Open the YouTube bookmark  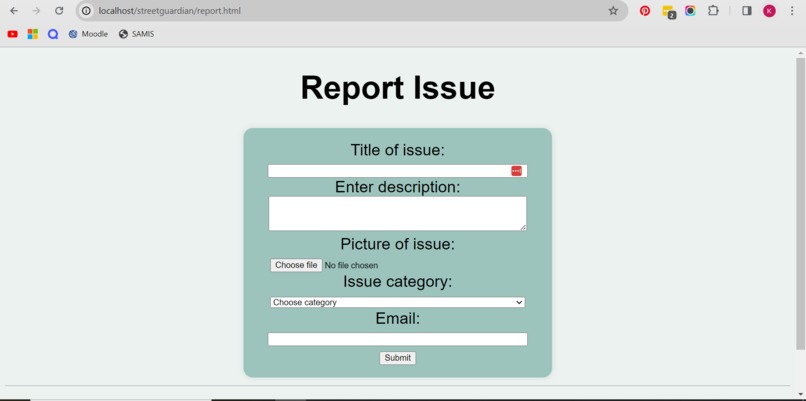[13, 34]
